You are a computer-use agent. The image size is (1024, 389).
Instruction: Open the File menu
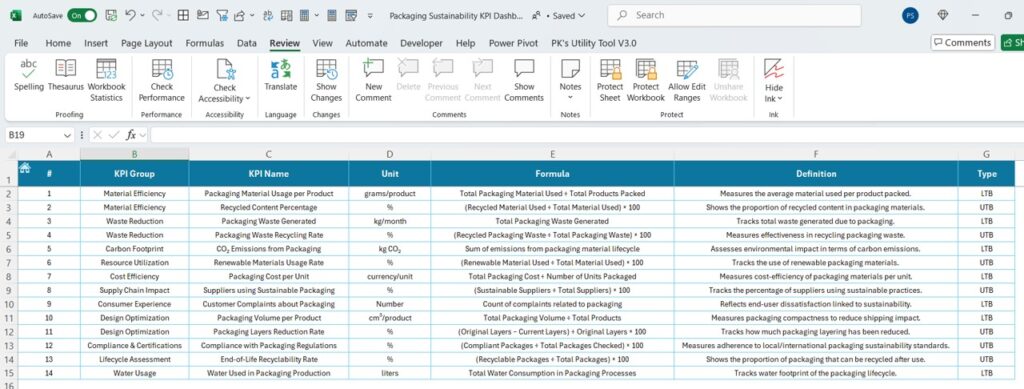coord(21,43)
